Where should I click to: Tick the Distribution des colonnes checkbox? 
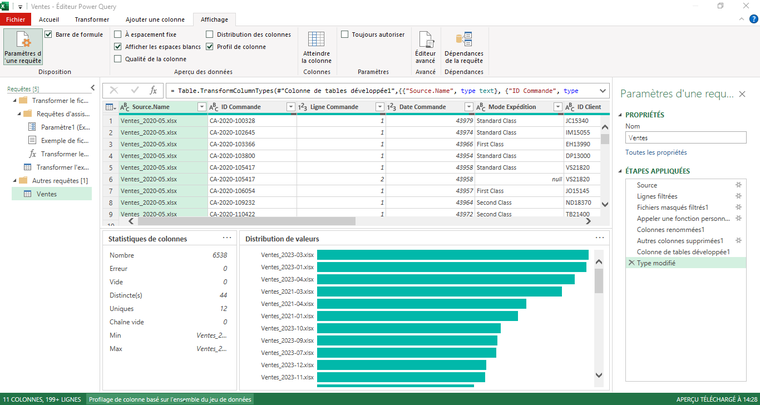[210, 34]
